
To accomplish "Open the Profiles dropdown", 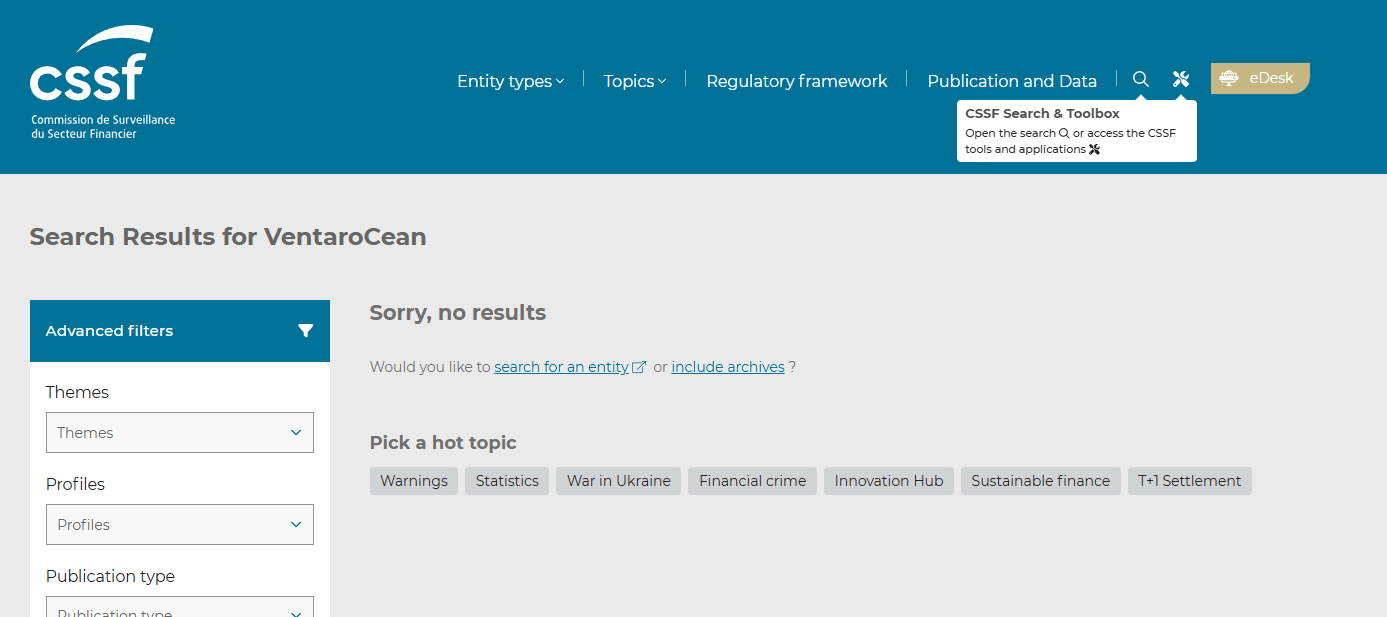I will pyautogui.click(x=180, y=525).
